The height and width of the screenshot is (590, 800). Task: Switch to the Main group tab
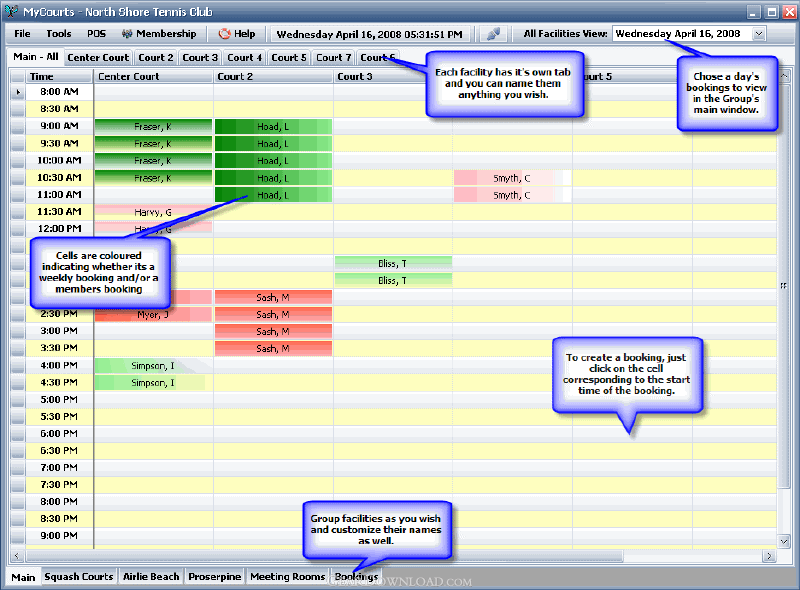point(23,577)
